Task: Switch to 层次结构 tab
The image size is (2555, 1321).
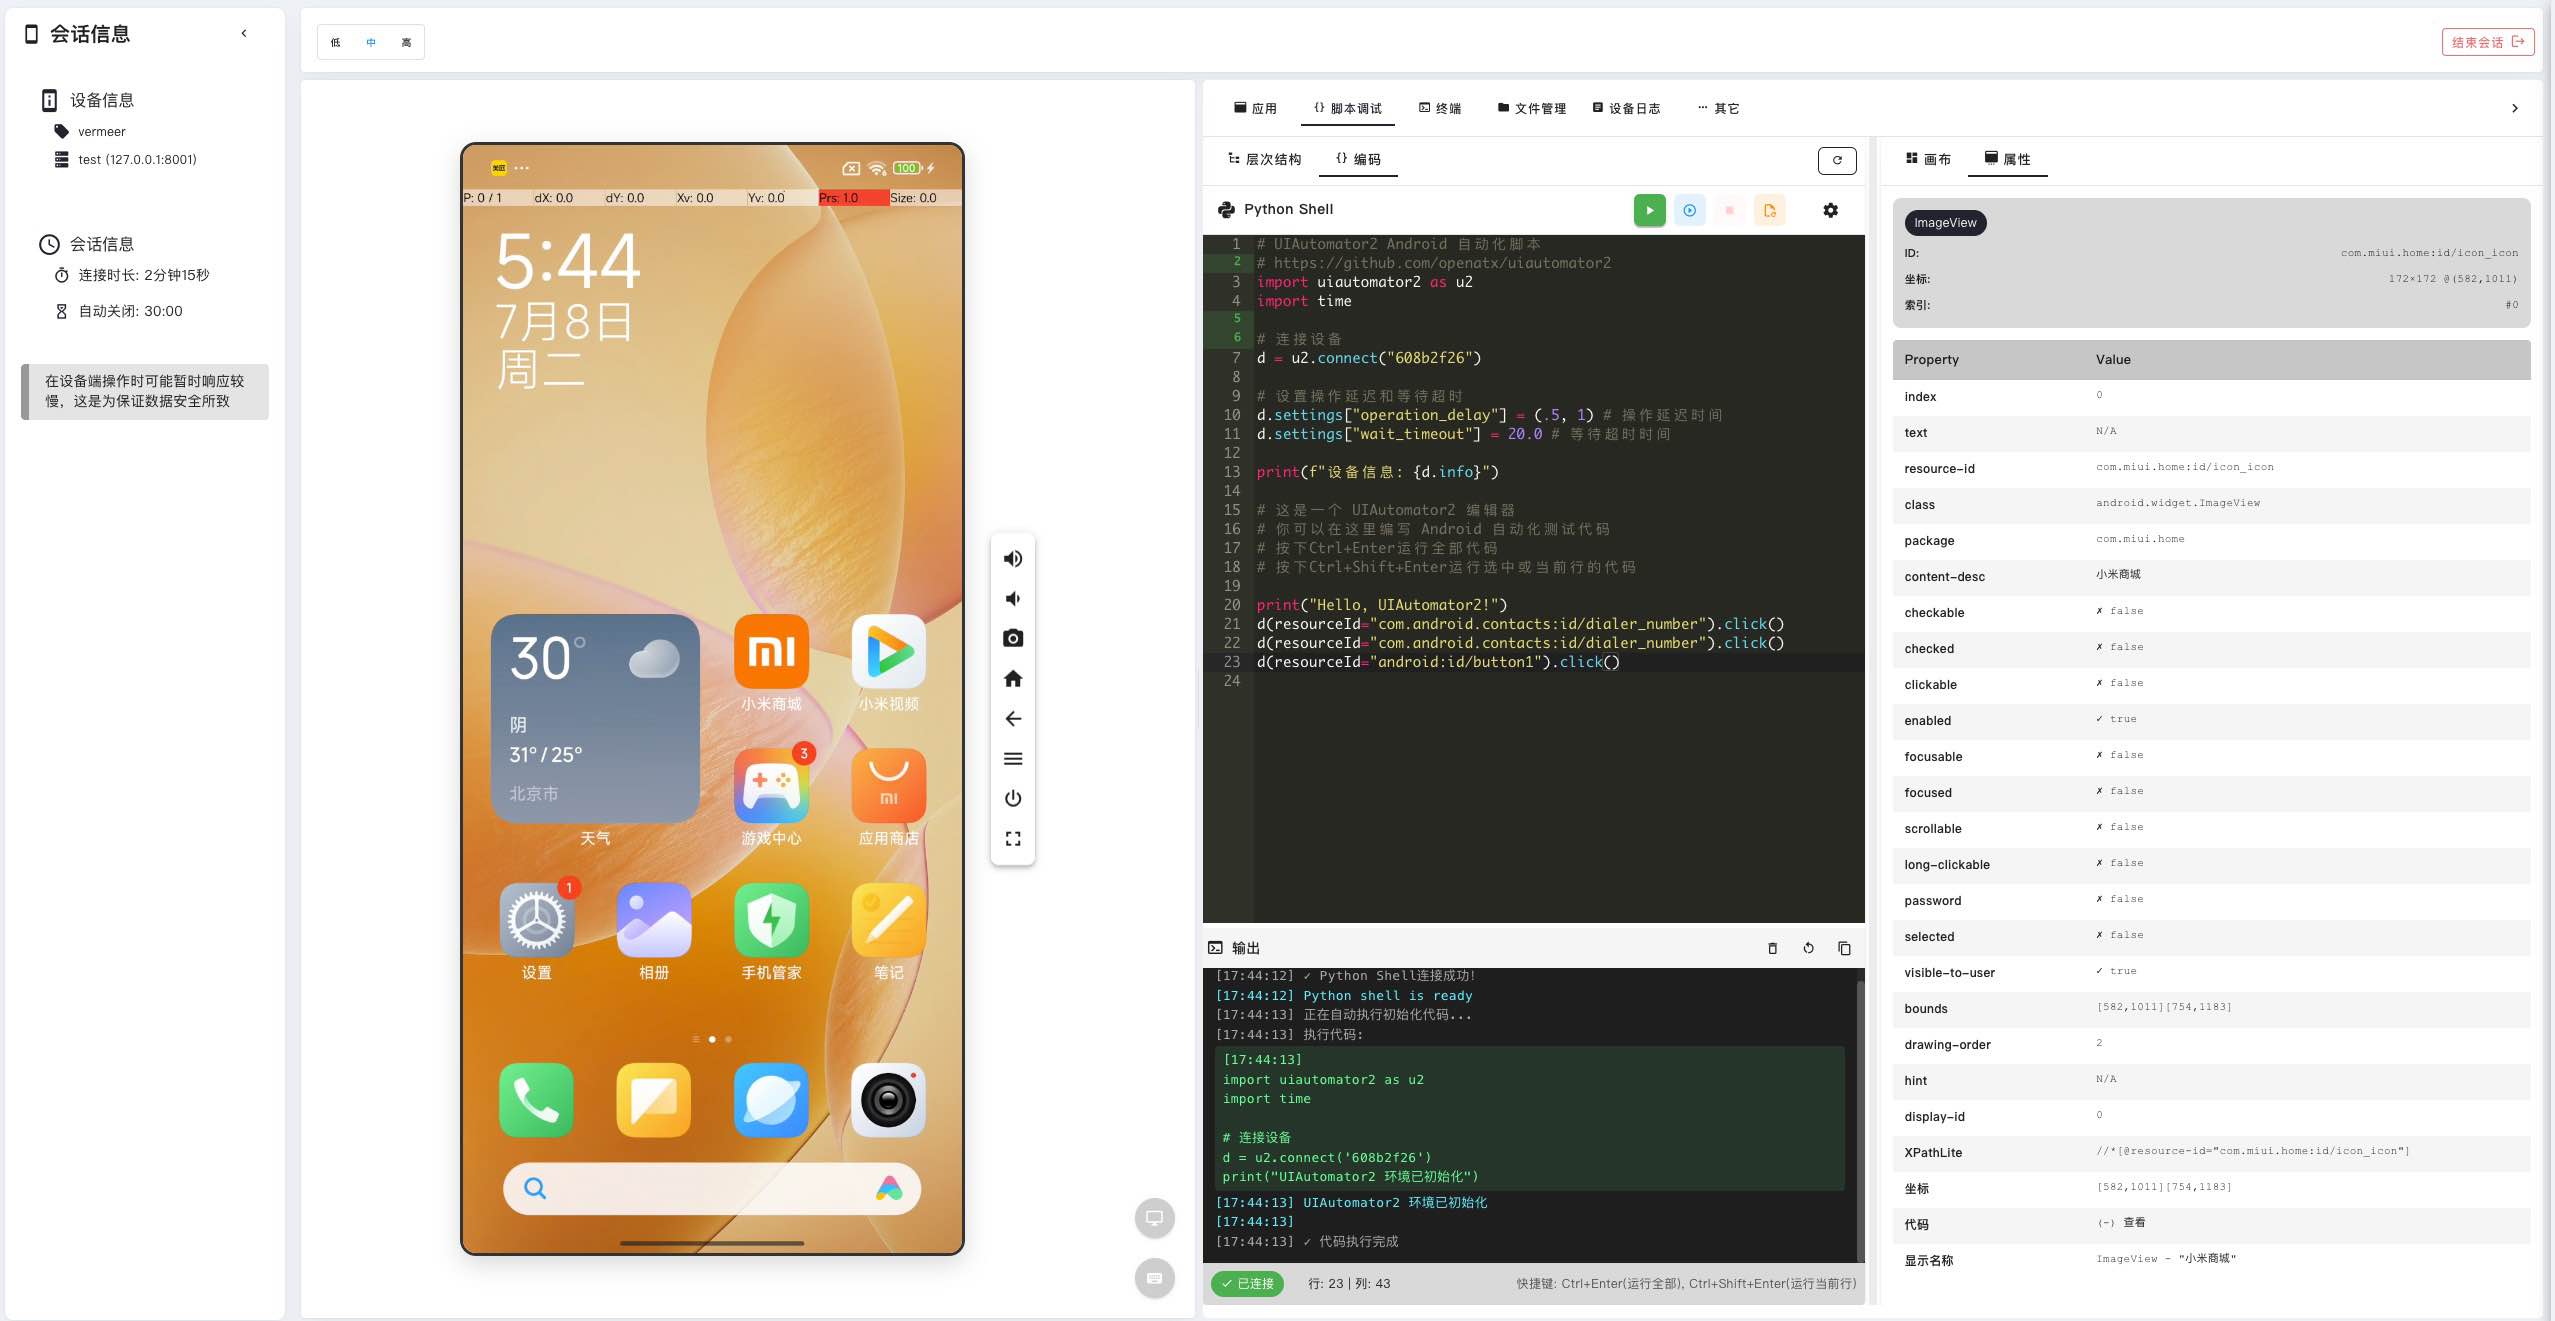Action: [1265, 159]
